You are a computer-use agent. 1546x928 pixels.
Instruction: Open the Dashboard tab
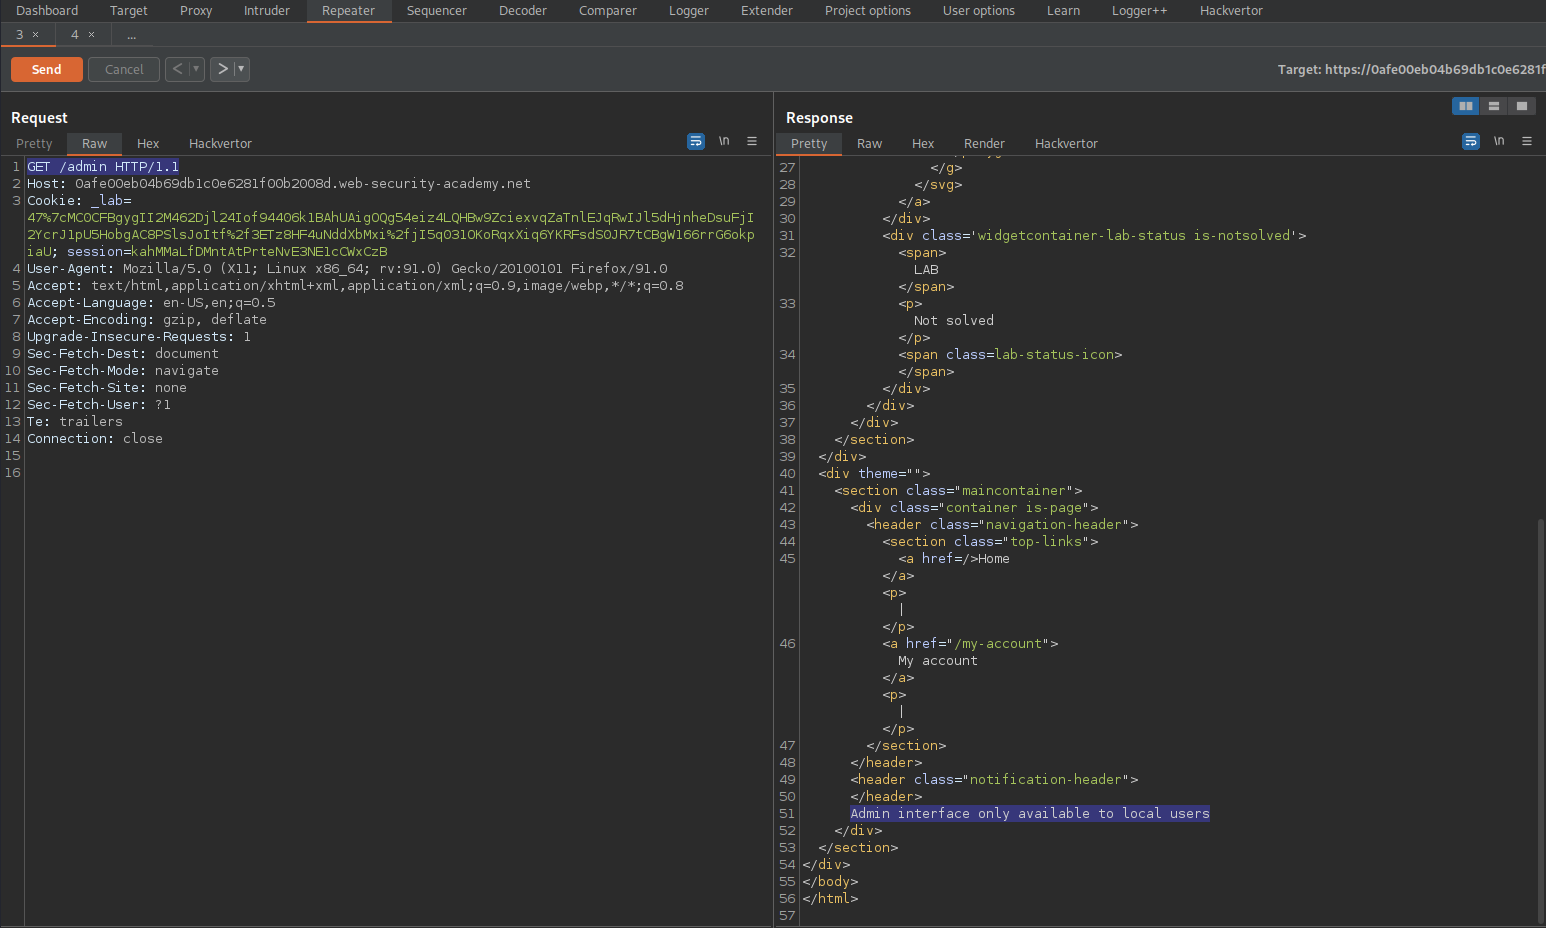[x=47, y=11]
